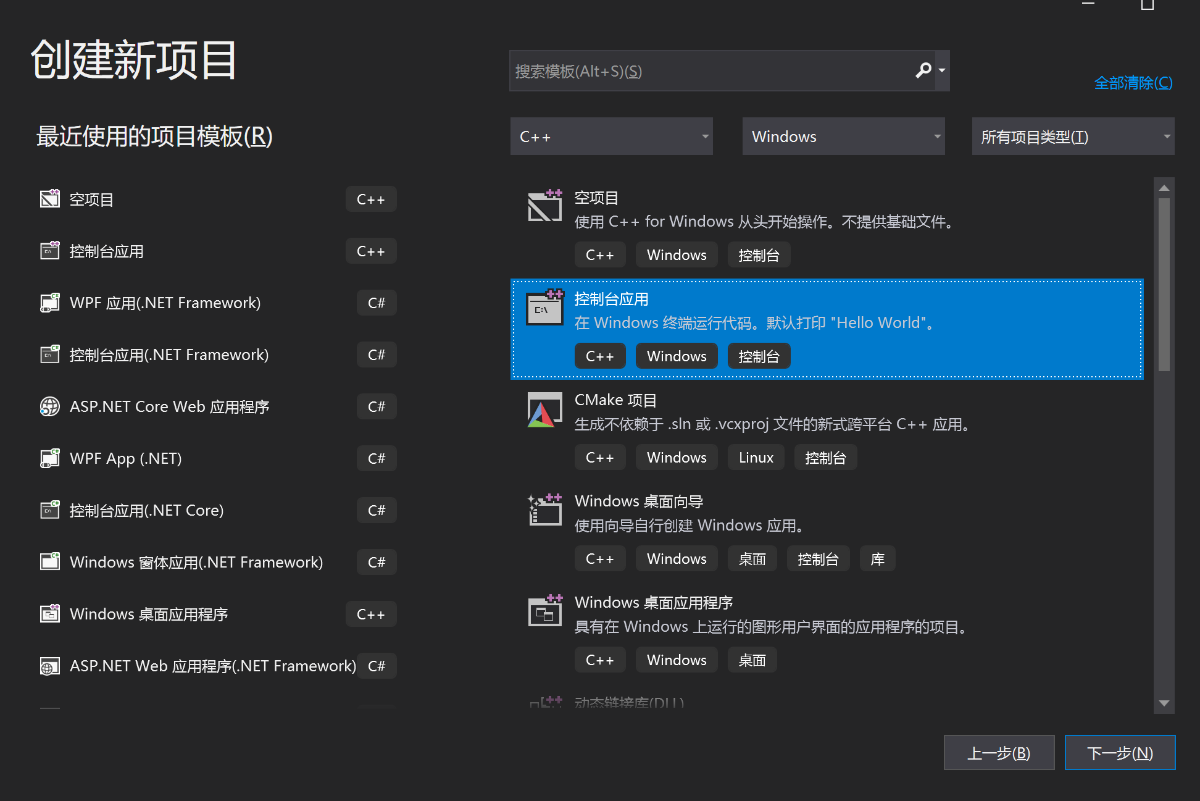Click the recent Windows 桌面应用程序 icon
The image size is (1200, 801).
coord(50,614)
